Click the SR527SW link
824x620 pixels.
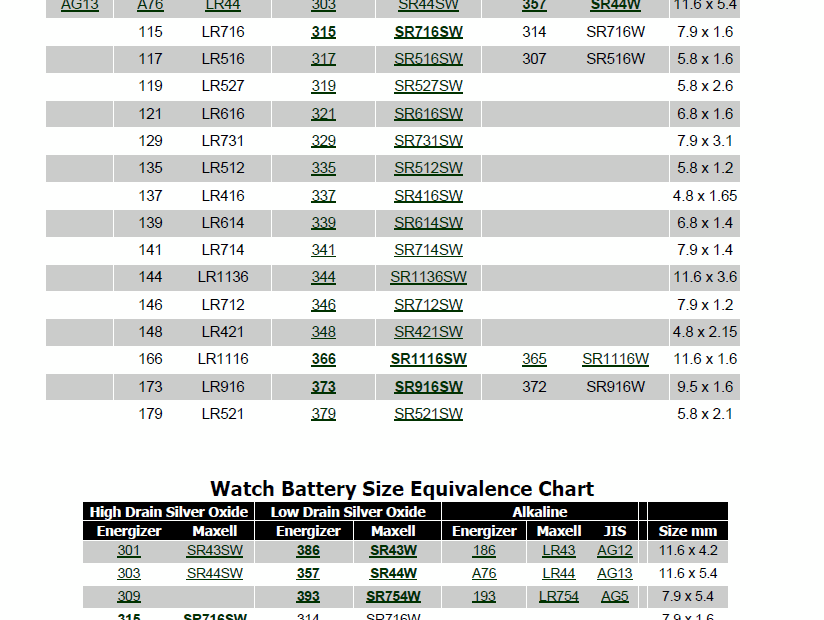(x=428, y=86)
